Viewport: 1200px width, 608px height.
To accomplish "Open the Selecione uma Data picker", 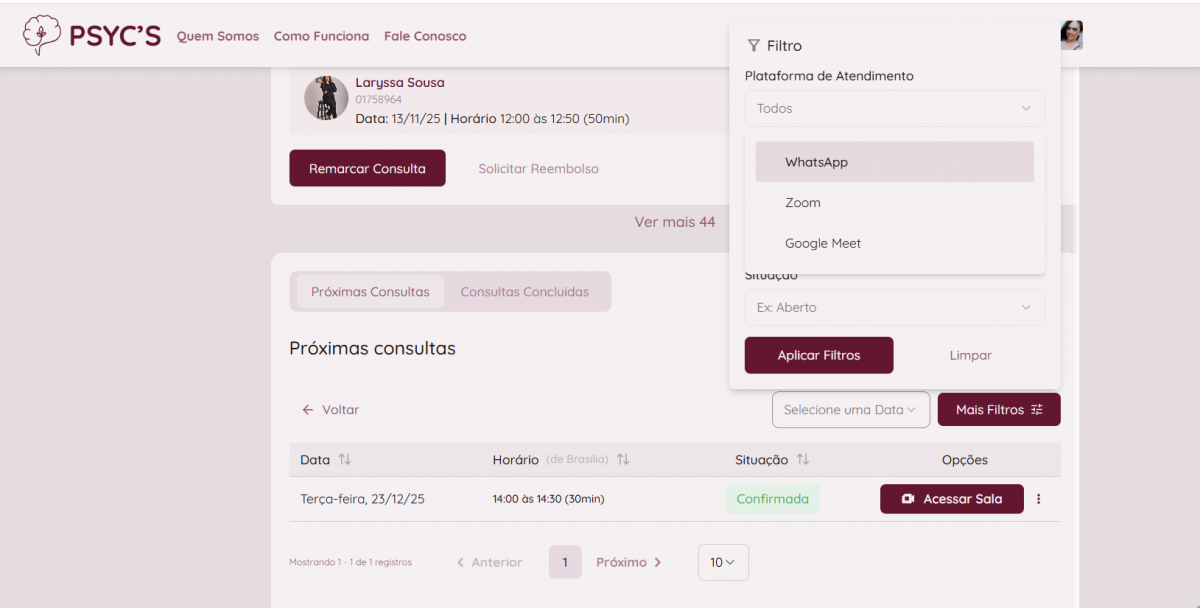I will pos(850,410).
